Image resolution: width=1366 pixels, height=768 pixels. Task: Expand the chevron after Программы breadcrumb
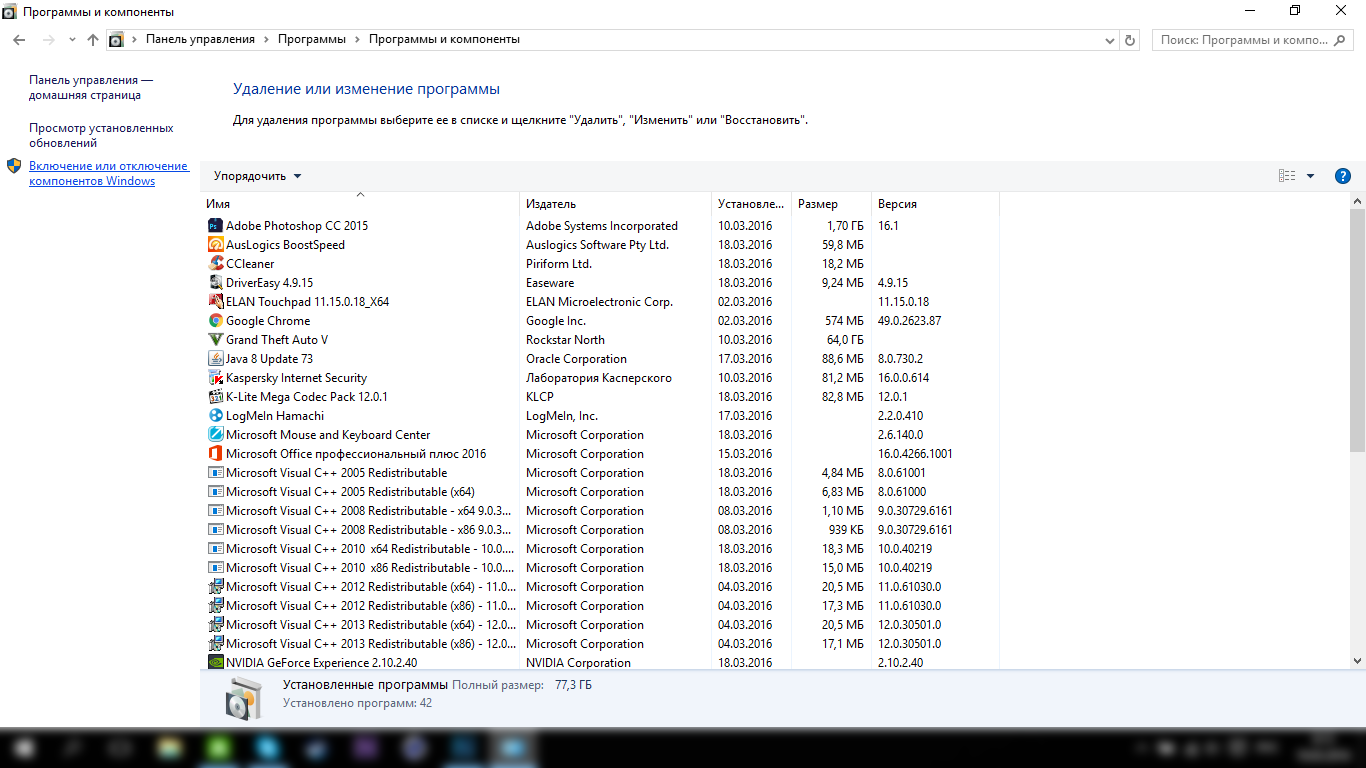tap(357, 40)
